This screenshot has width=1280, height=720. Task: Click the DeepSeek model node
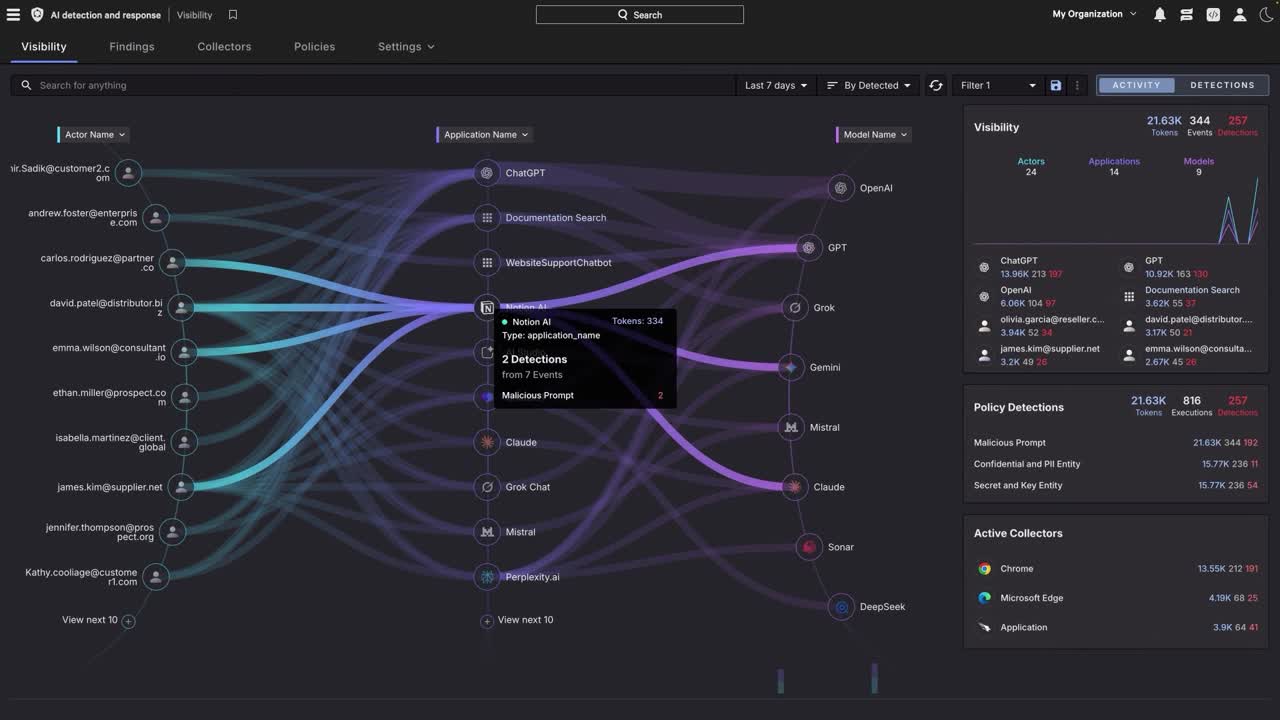pos(842,607)
